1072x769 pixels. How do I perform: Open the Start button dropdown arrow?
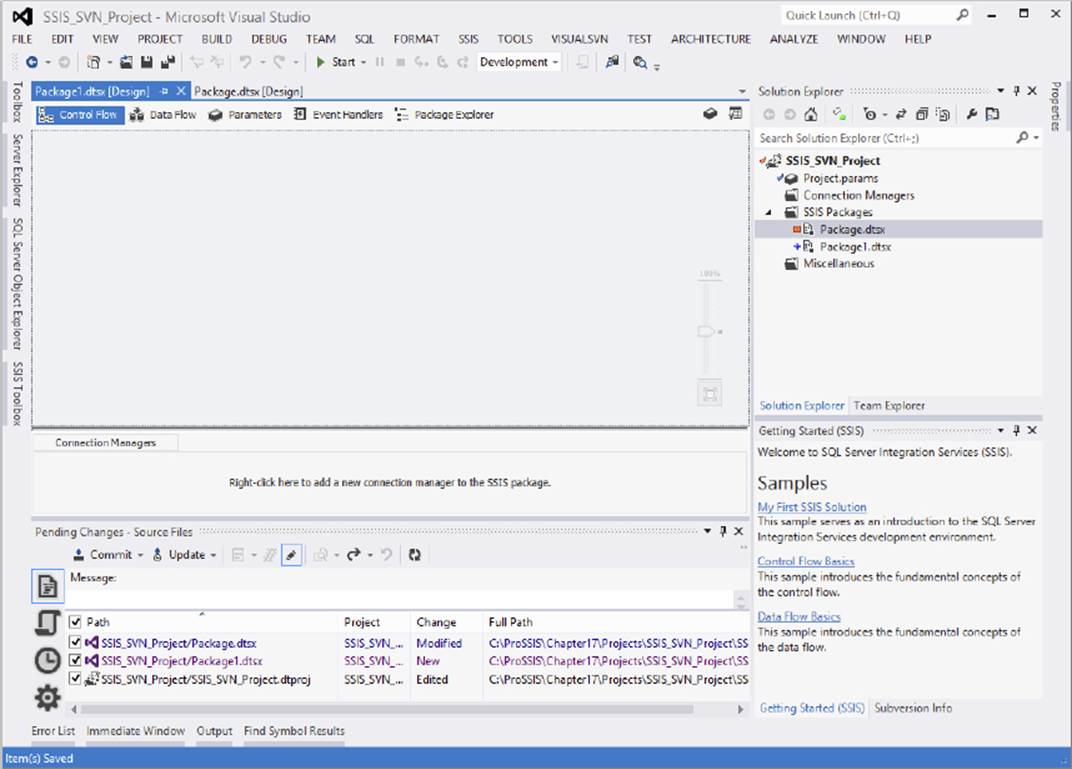pyautogui.click(x=363, y=62)
